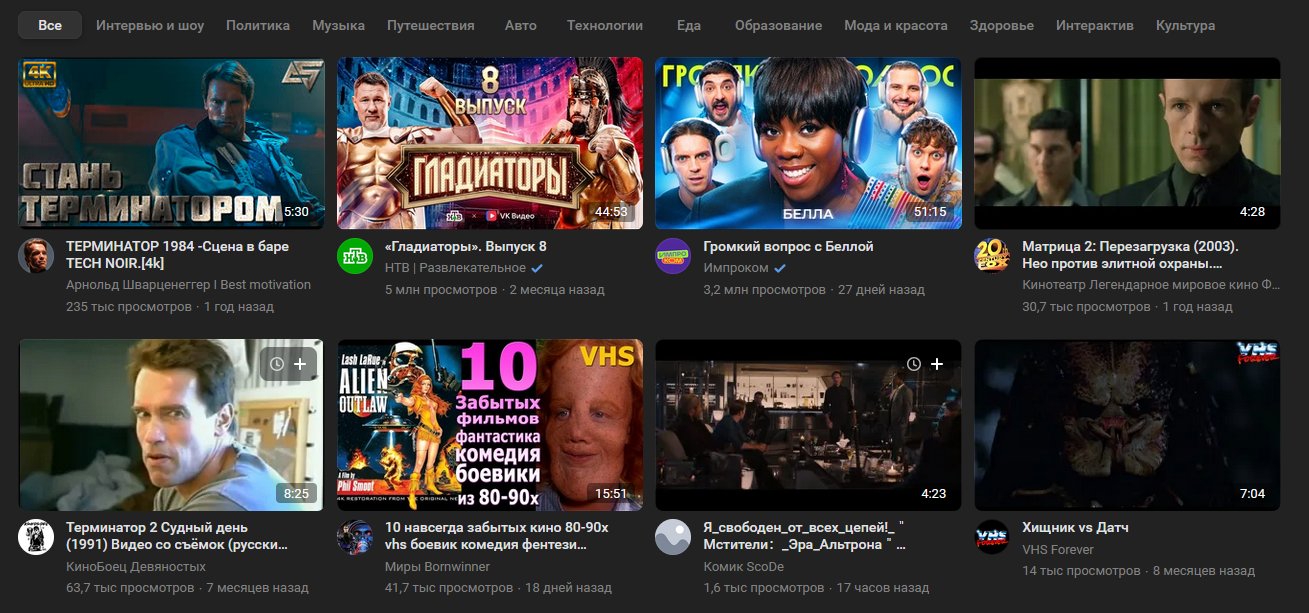This screenshot has width=1309, height=613.
Task: Open the Хищник vs Датч title
Action: point(1075,527)
